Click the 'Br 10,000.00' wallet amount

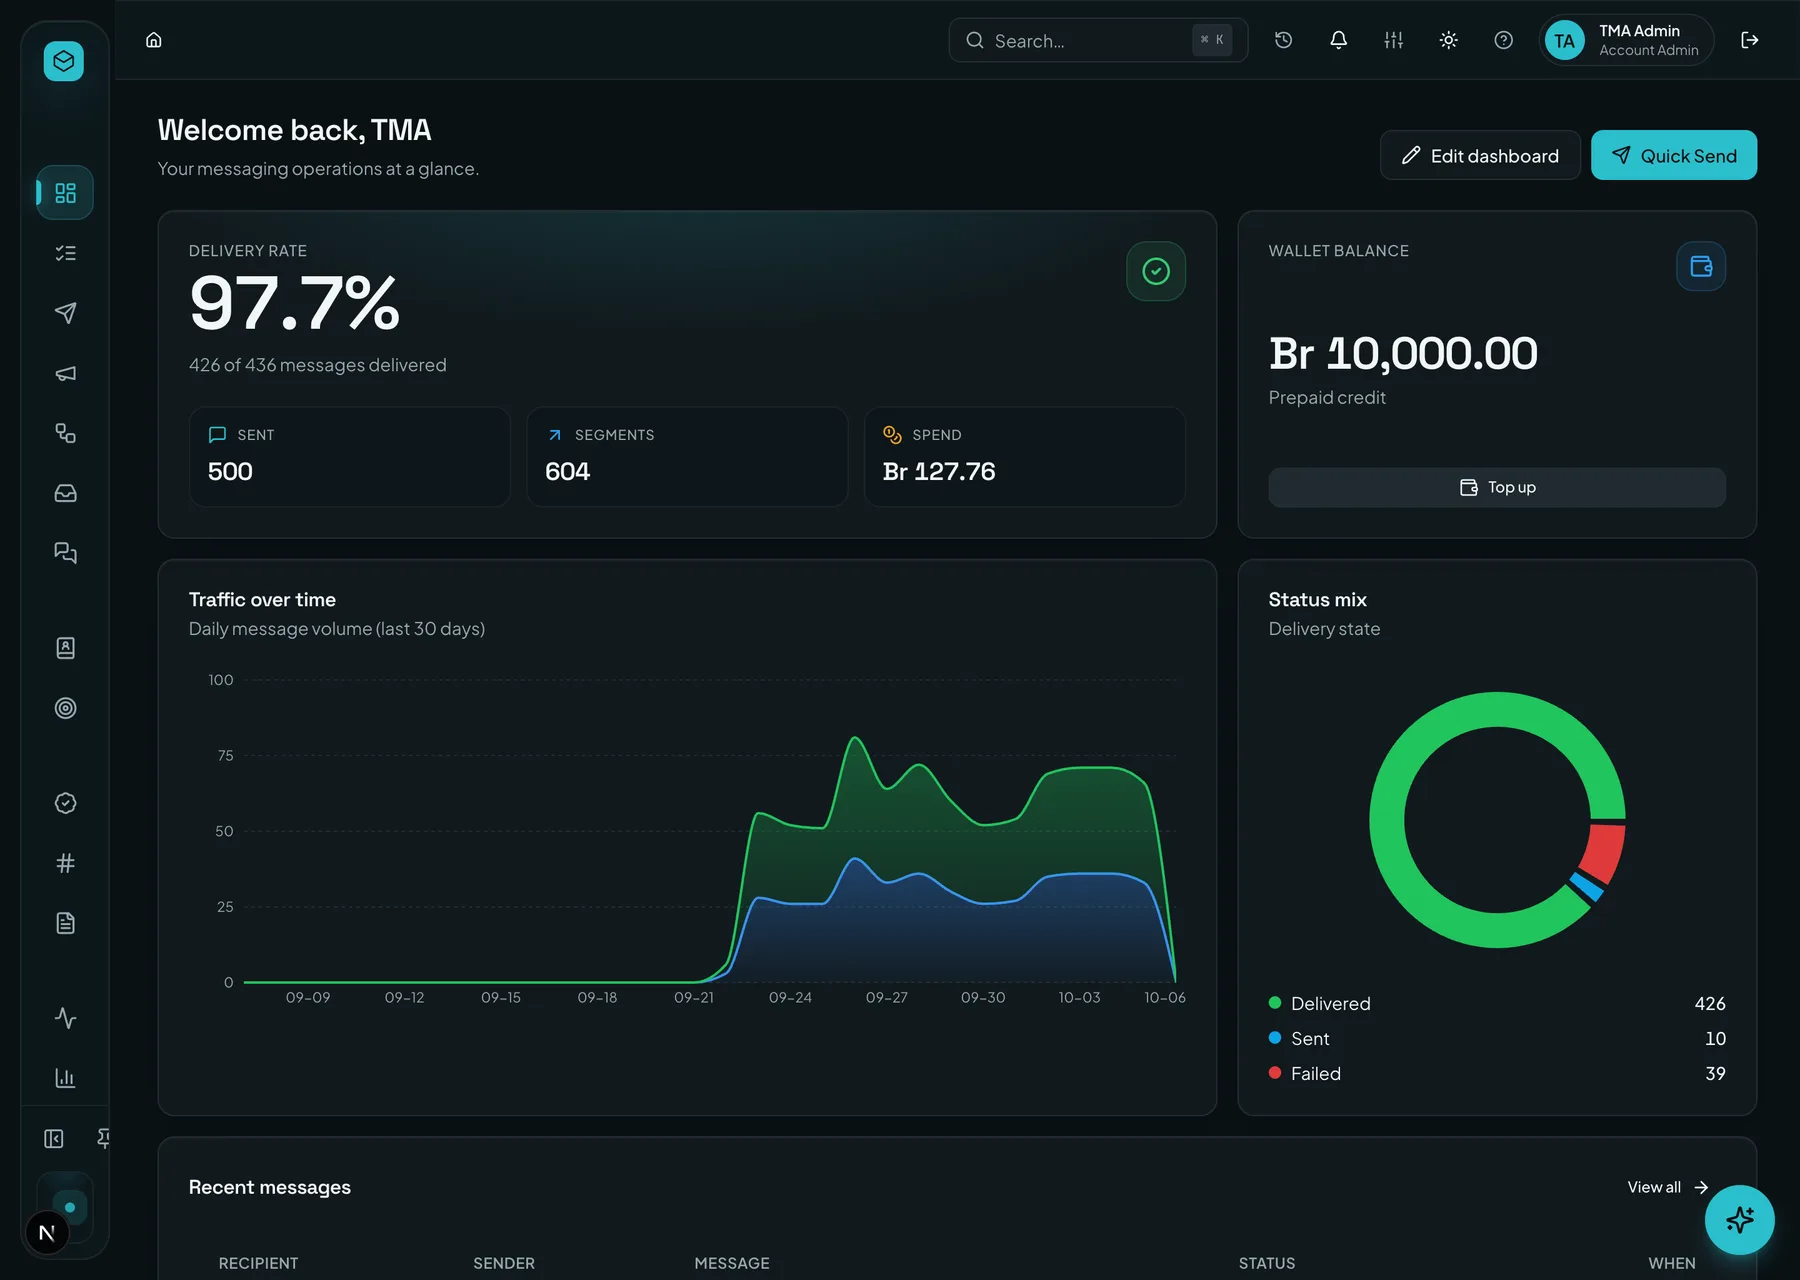pyautogui.click(x=1403, y=353)
